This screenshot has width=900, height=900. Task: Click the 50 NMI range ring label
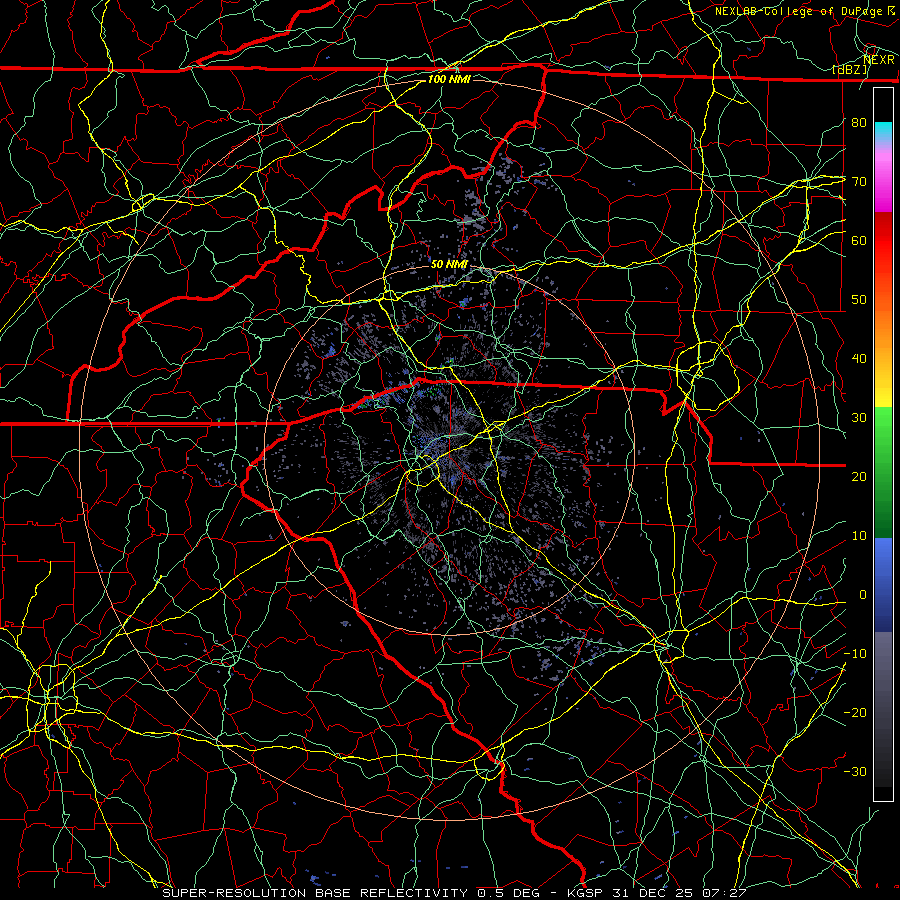click(x=449, y=264)
